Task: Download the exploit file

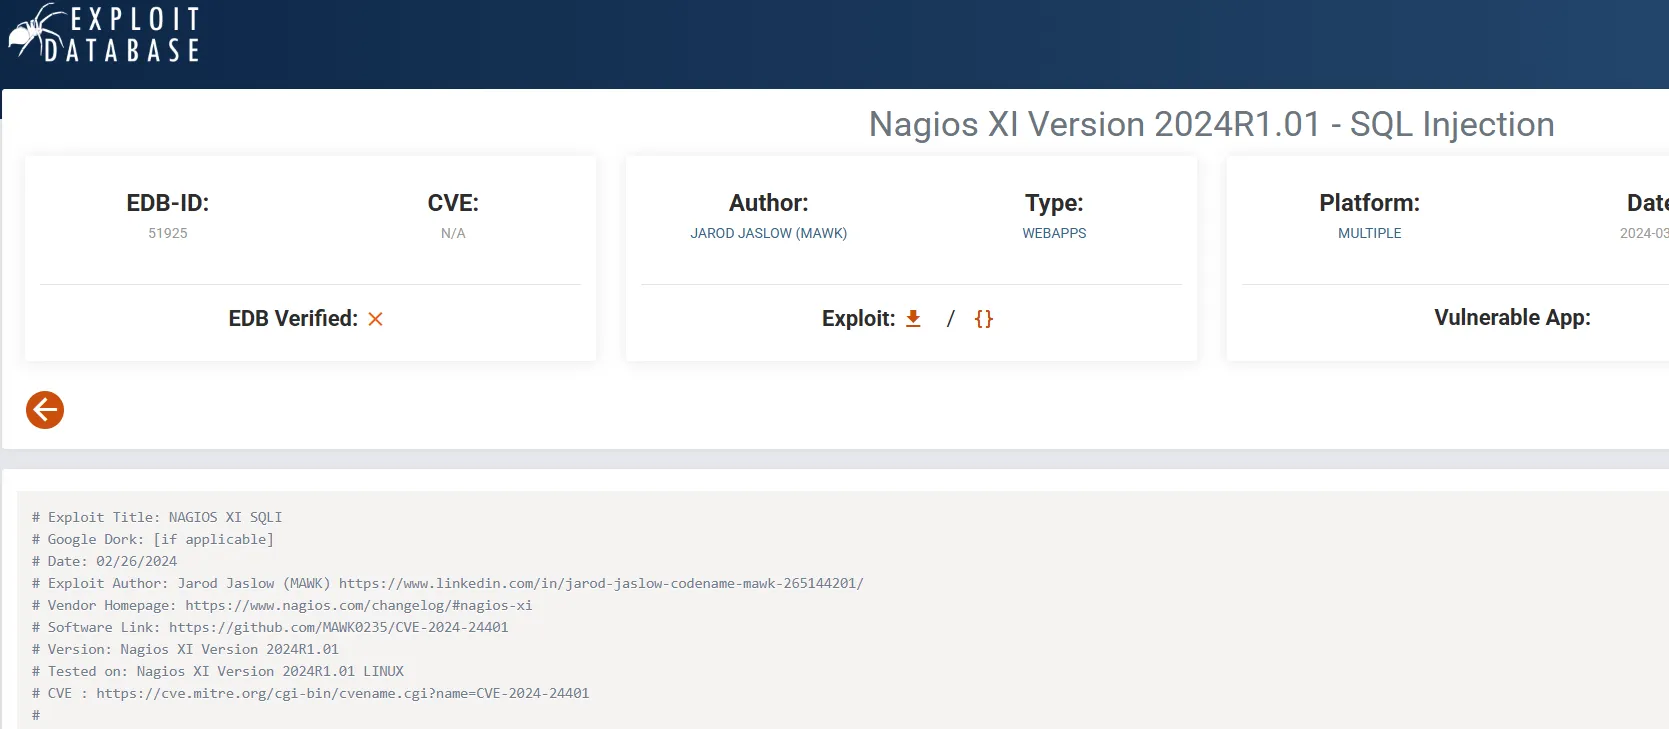Action: tap(913, 319)
